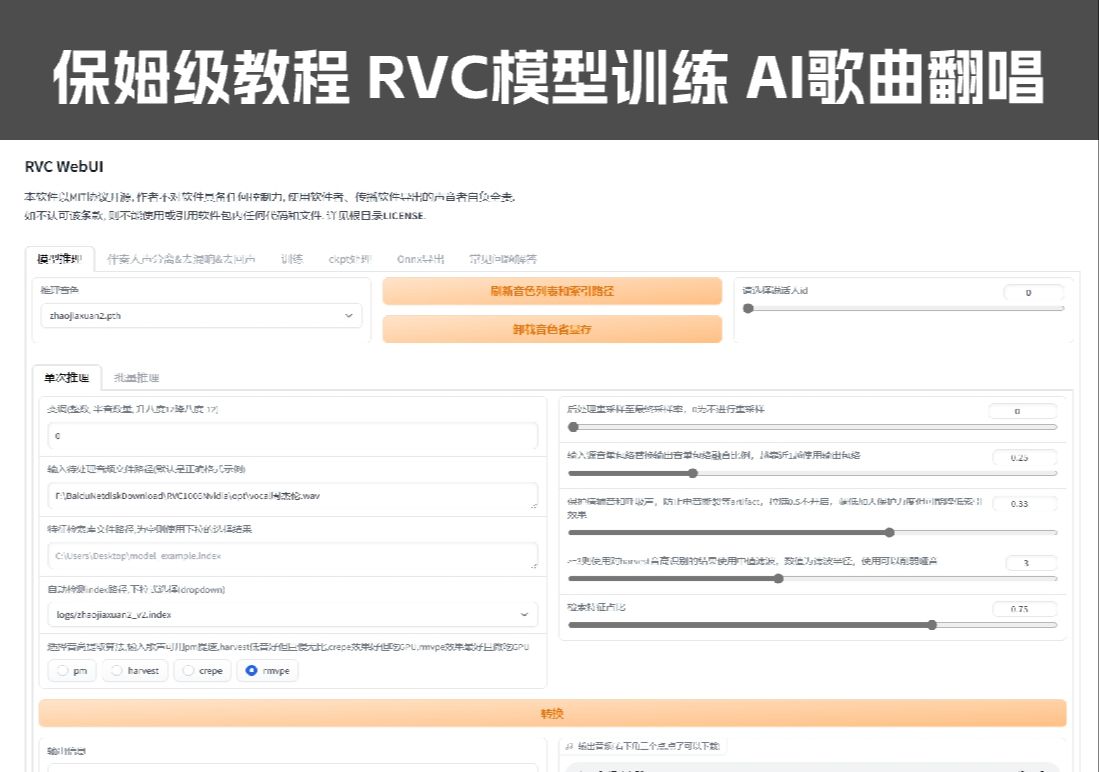Expand the logs/zhaojiaxuan2_v2.index dropdown
This screenshot has height=772, width=1099.
(292, 614)
